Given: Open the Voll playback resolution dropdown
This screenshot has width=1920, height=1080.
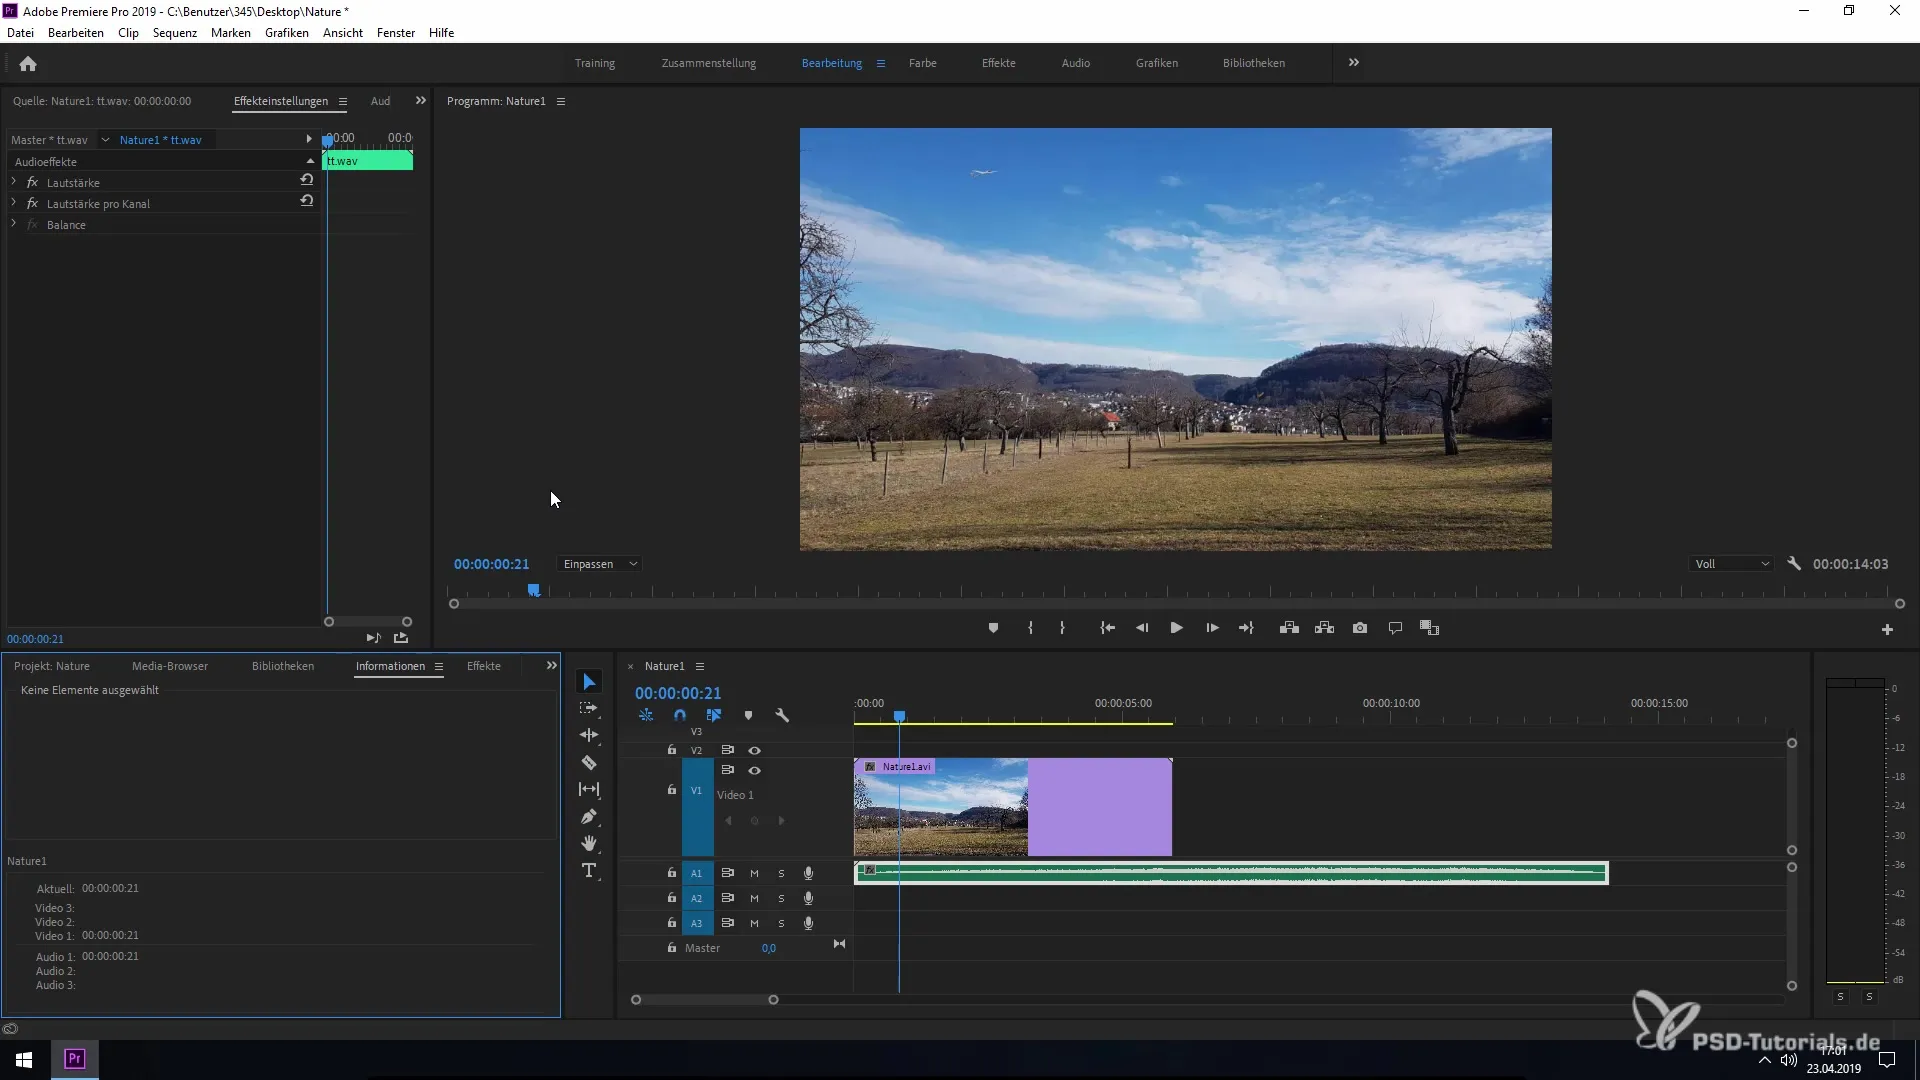Looking at the screenshot, I should [1732, 564].
